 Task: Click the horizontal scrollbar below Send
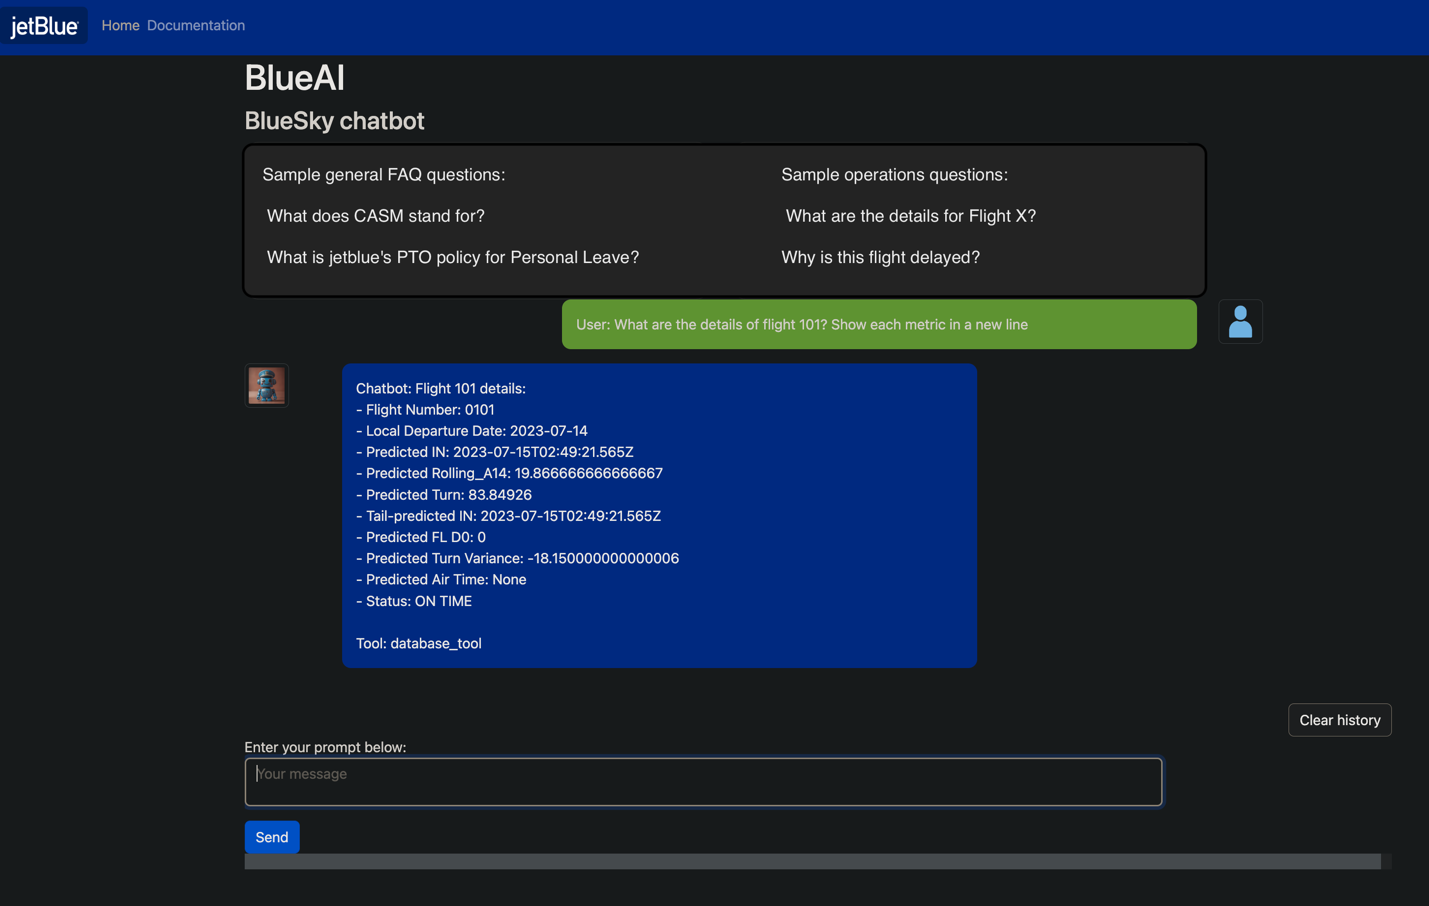[813, 861]
